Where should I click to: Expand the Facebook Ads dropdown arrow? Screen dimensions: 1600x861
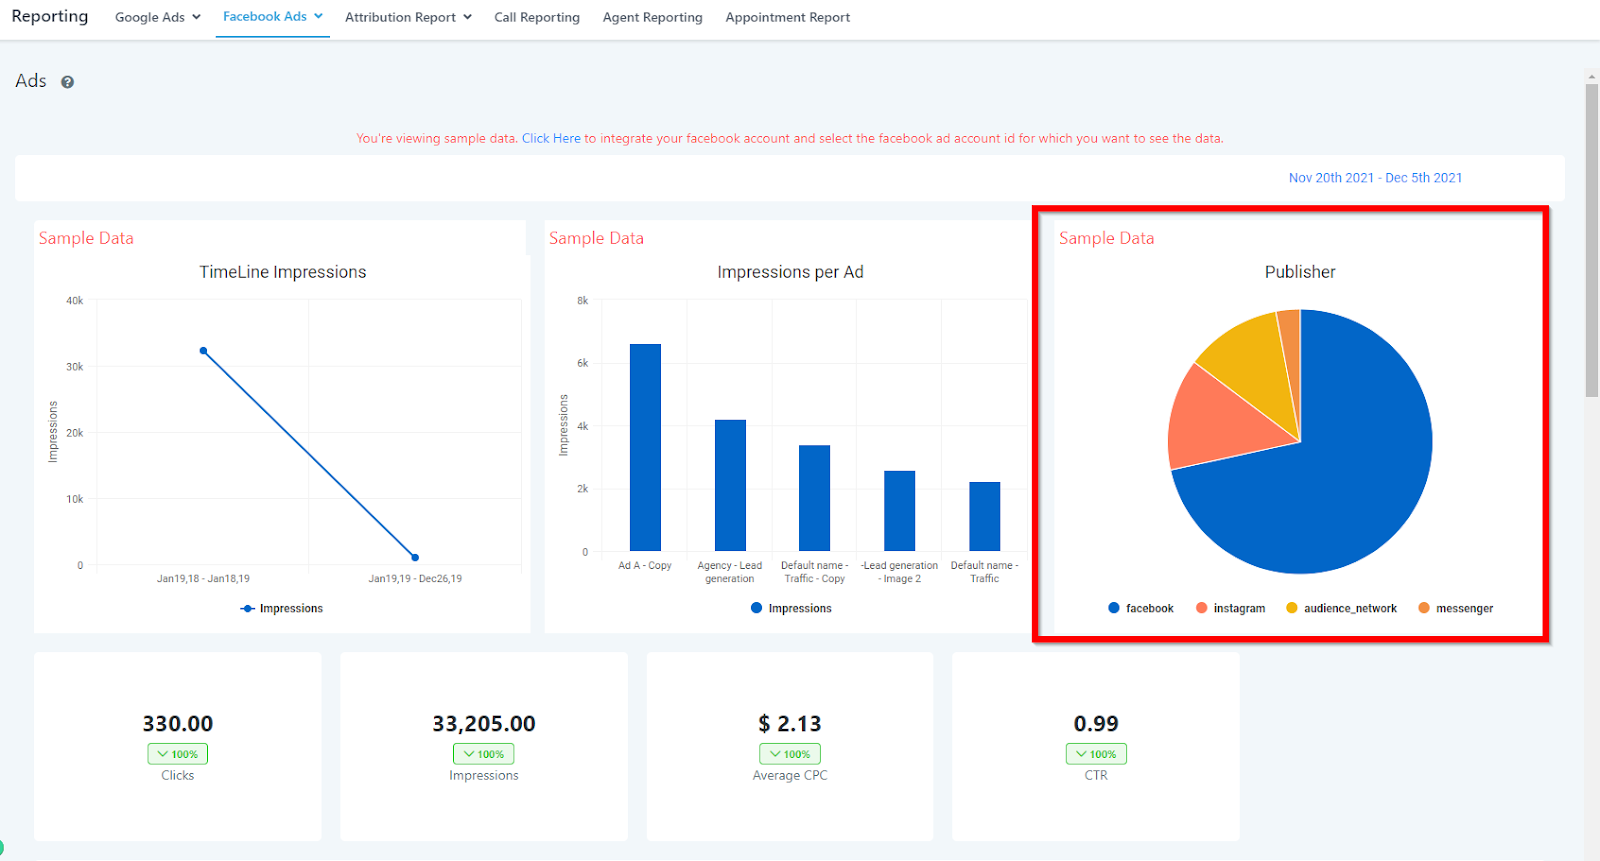318,16
